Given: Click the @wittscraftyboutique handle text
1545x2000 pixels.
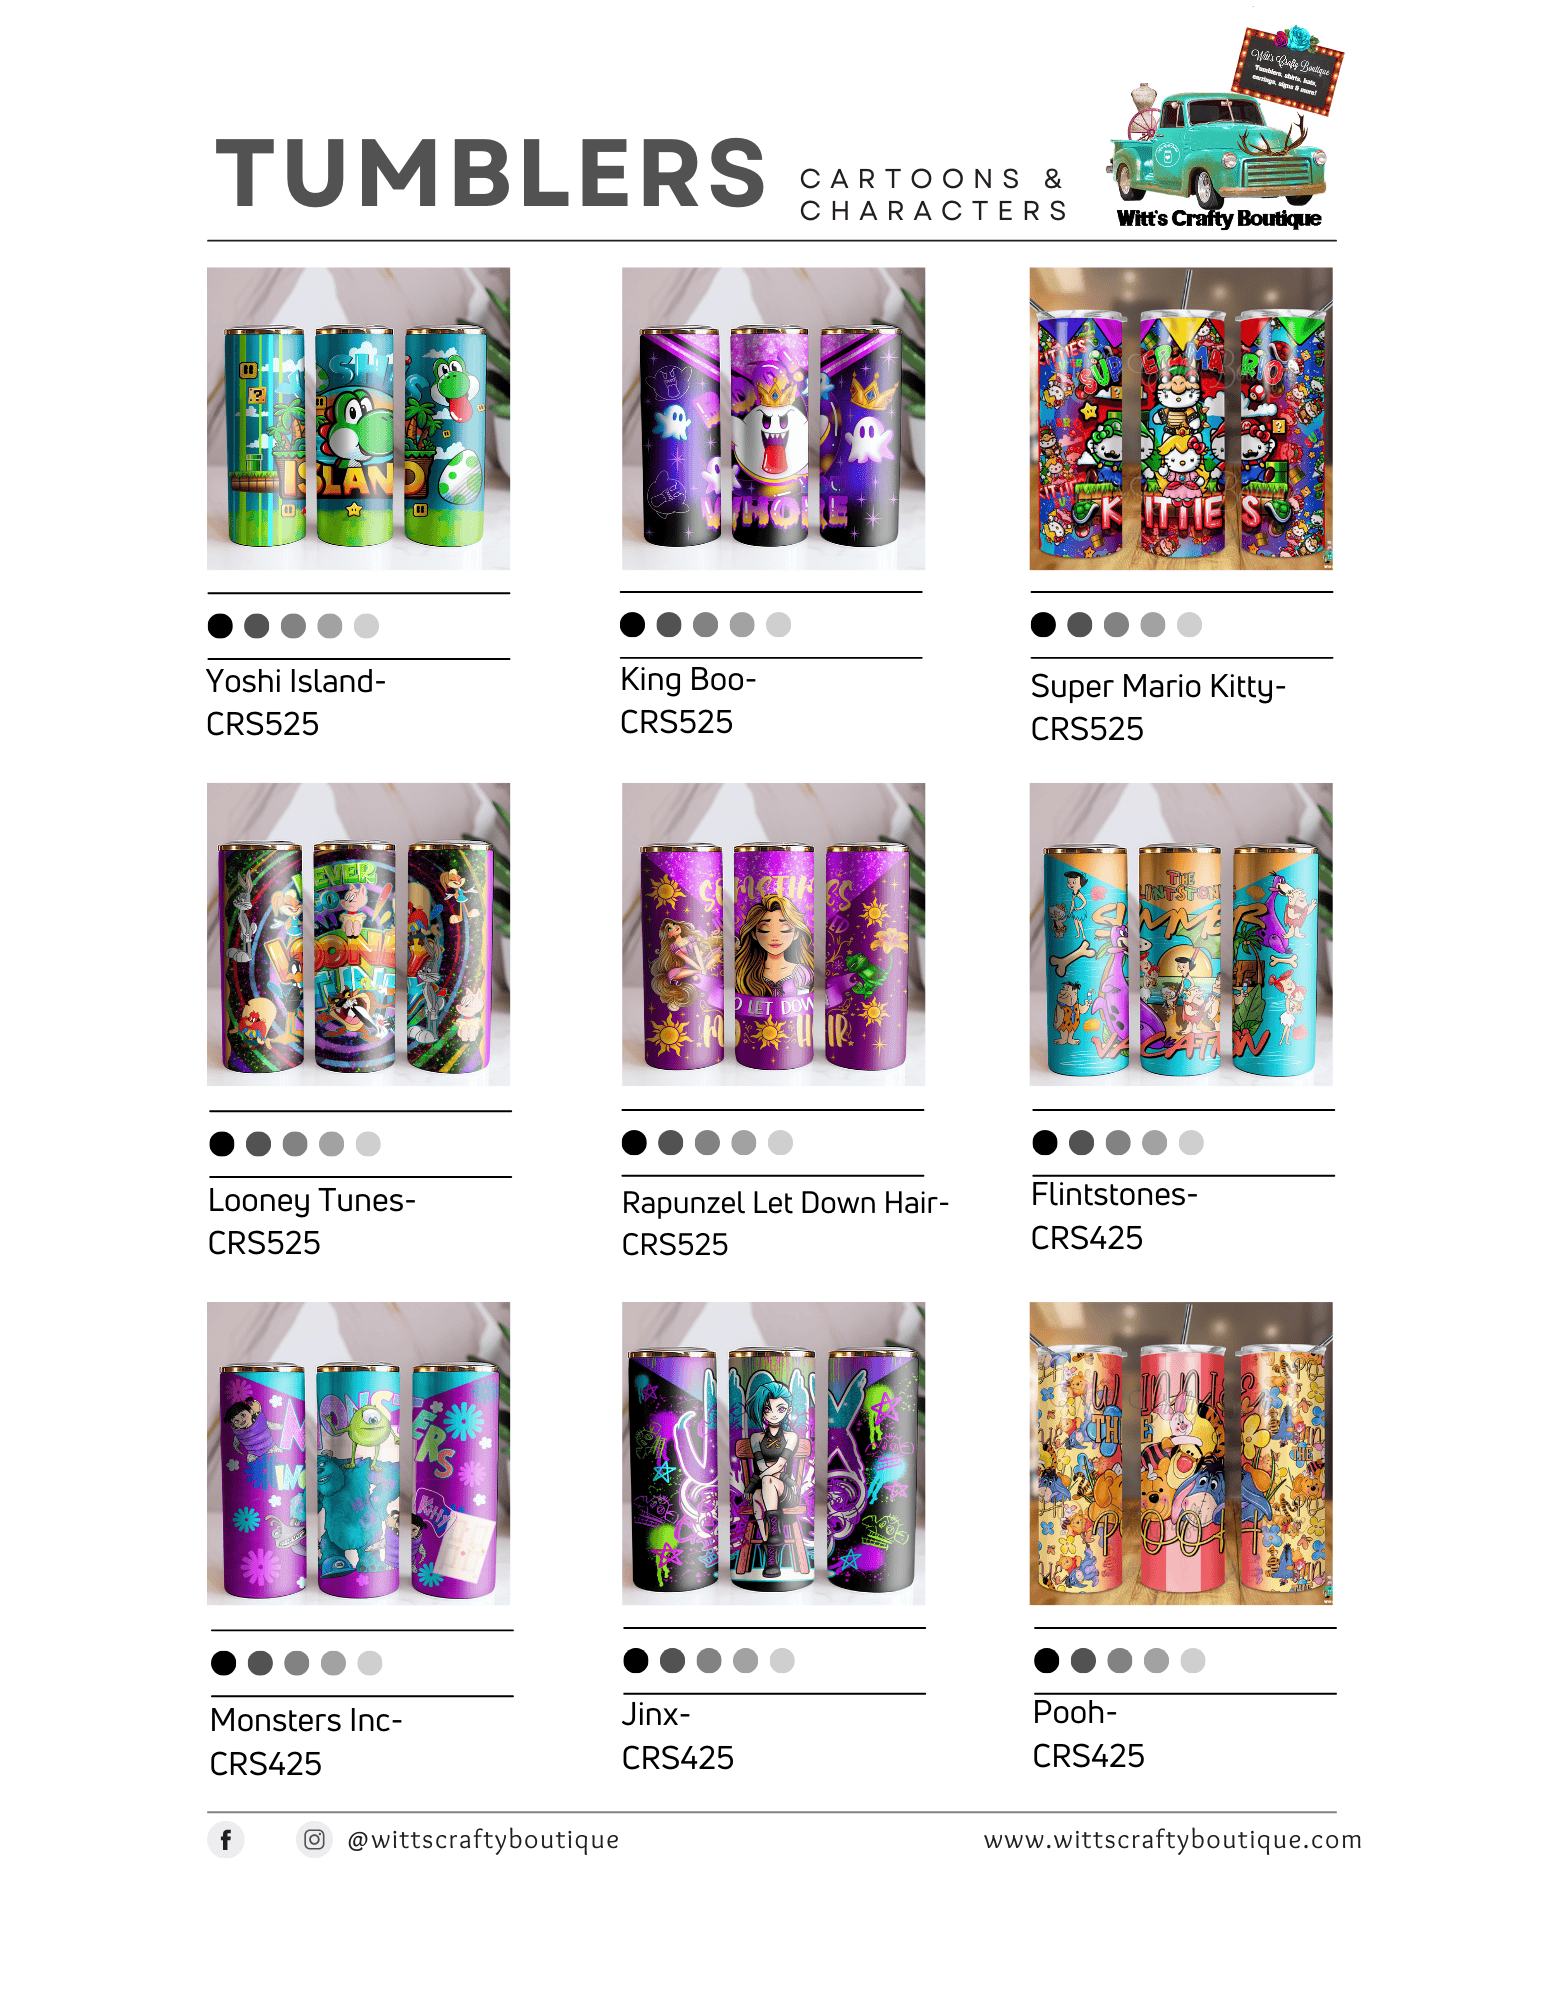Looking at the screenshot, I should coord(483,1840).
